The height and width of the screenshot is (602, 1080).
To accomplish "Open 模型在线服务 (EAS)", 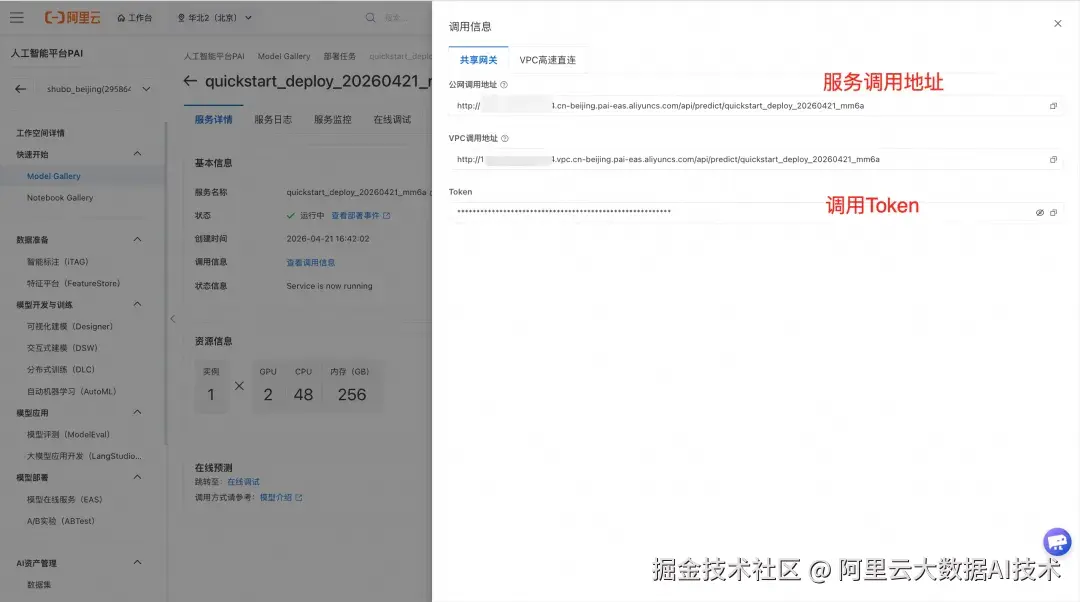I will pyautogui.click(x=64, y=499).
